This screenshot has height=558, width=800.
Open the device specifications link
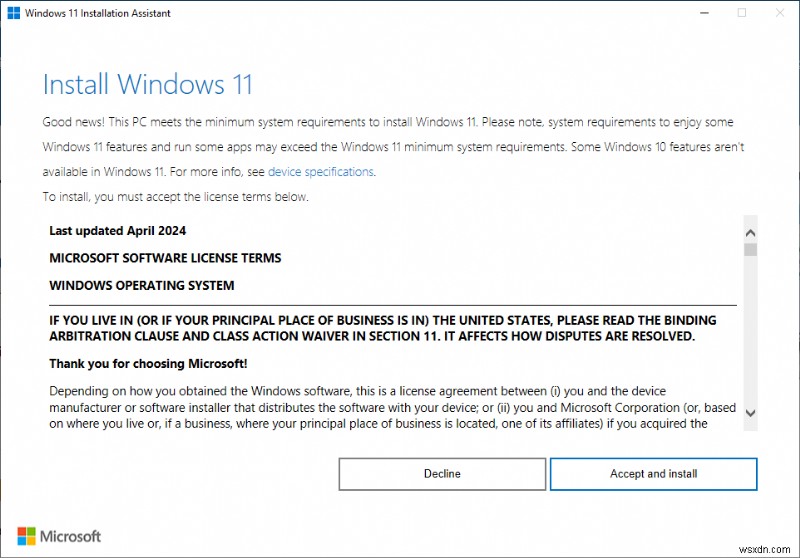coord(321,172)
